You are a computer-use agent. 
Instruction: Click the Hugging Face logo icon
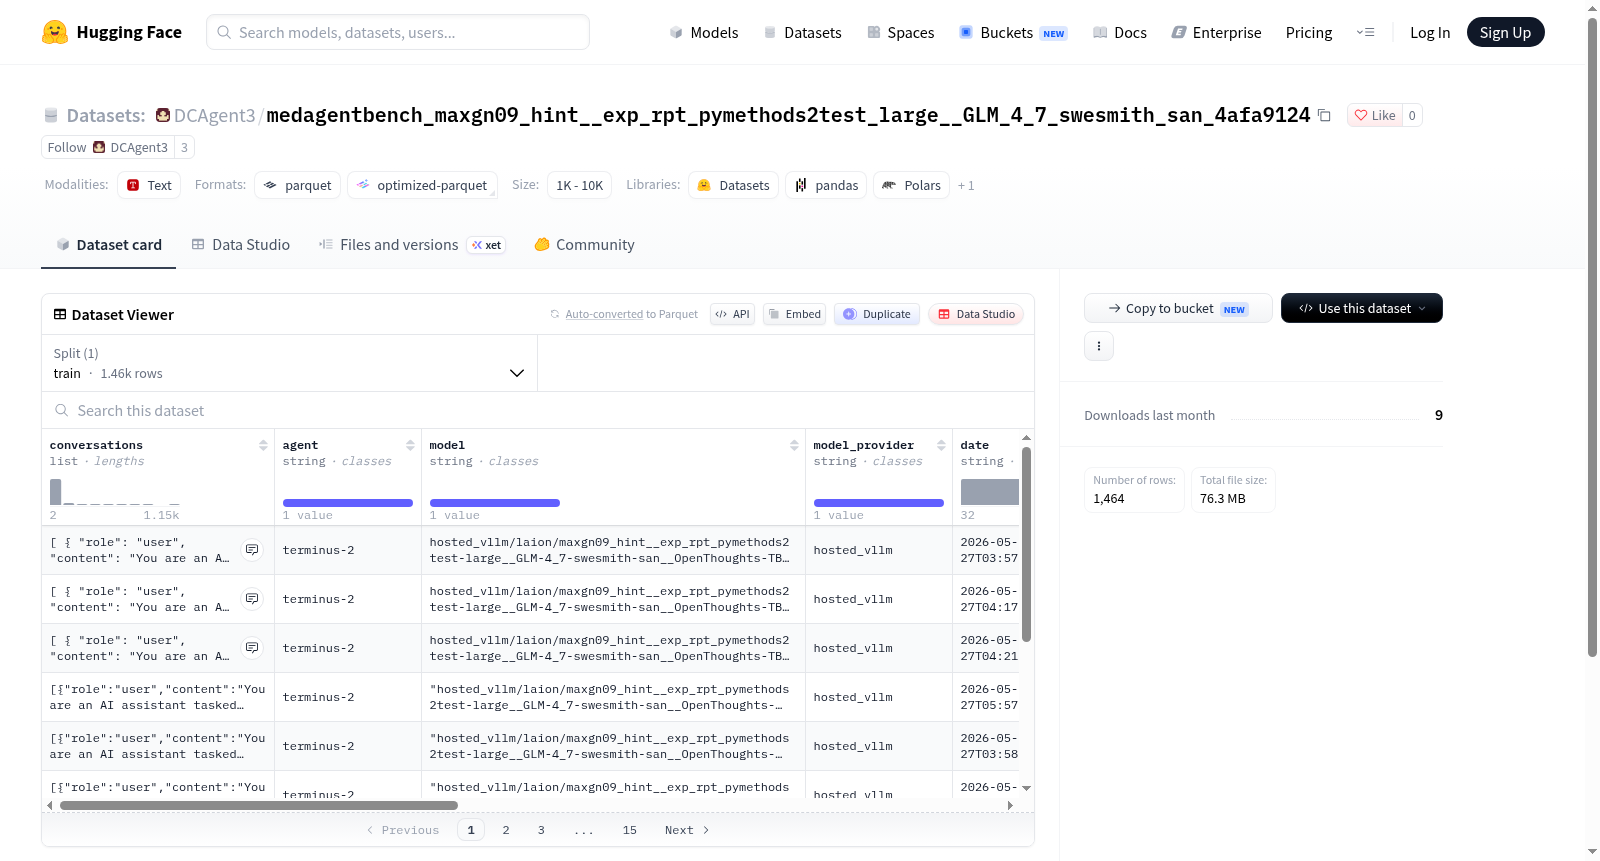point(55,32)
